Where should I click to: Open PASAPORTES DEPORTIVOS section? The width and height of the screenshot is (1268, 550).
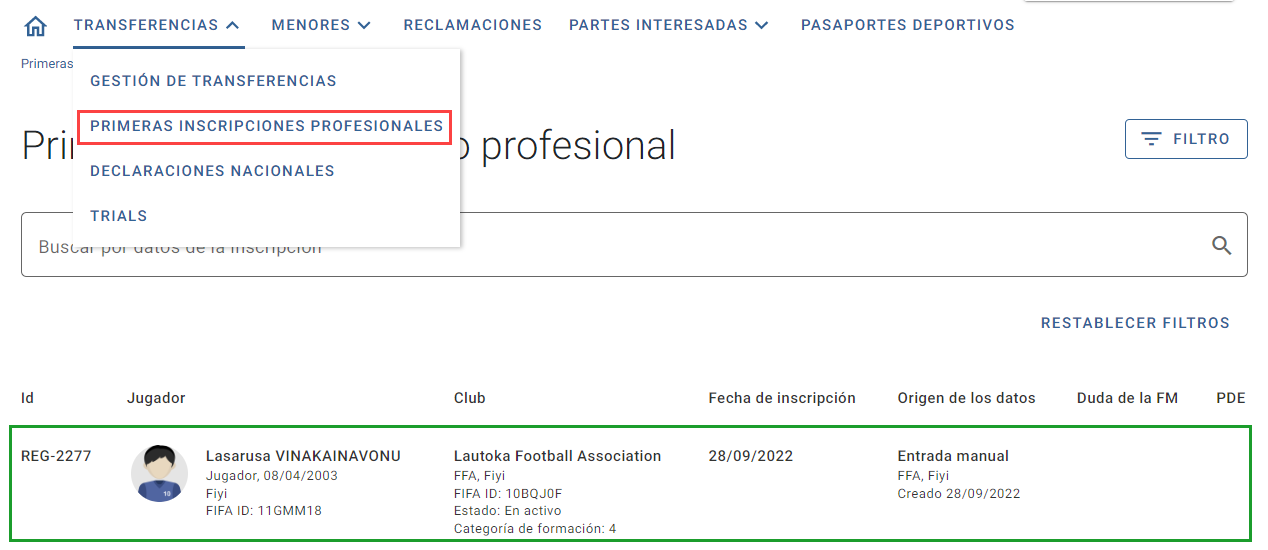coord(908,25)
